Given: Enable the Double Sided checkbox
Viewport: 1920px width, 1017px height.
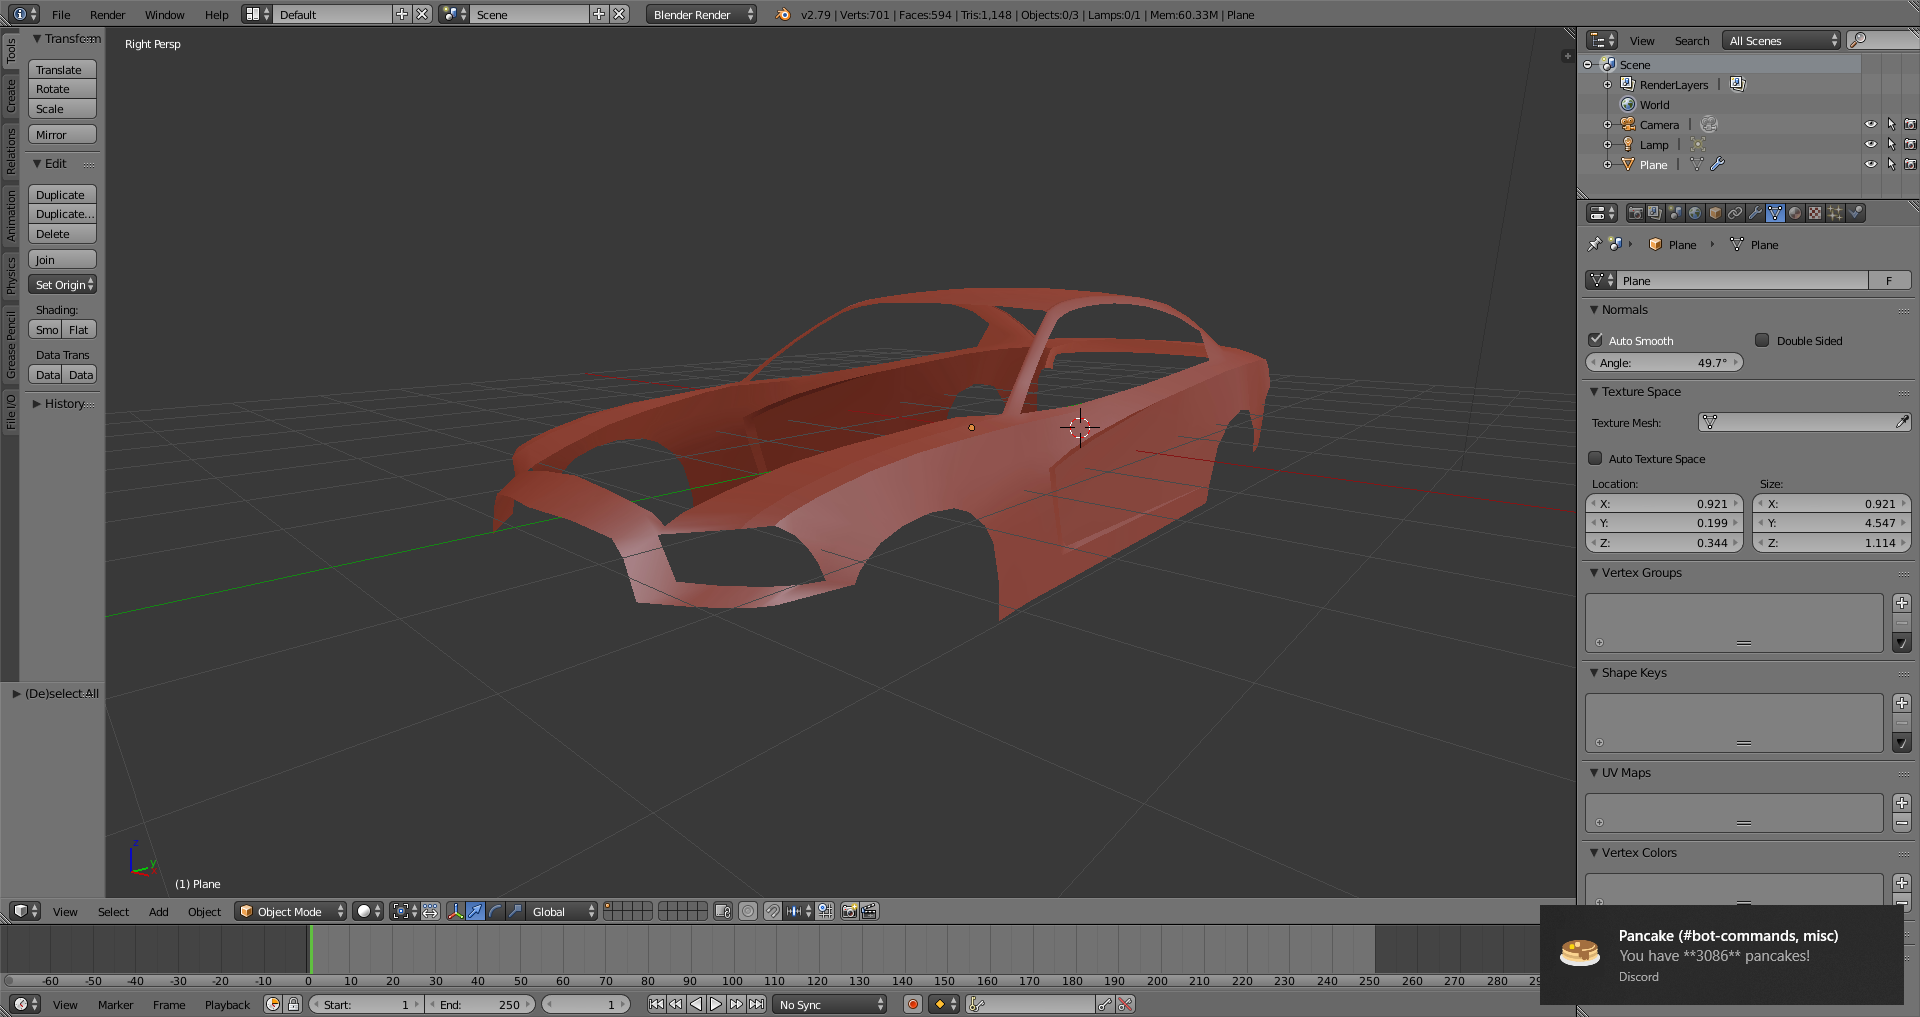Looking at the screenshot, I should pos(1762,340).
